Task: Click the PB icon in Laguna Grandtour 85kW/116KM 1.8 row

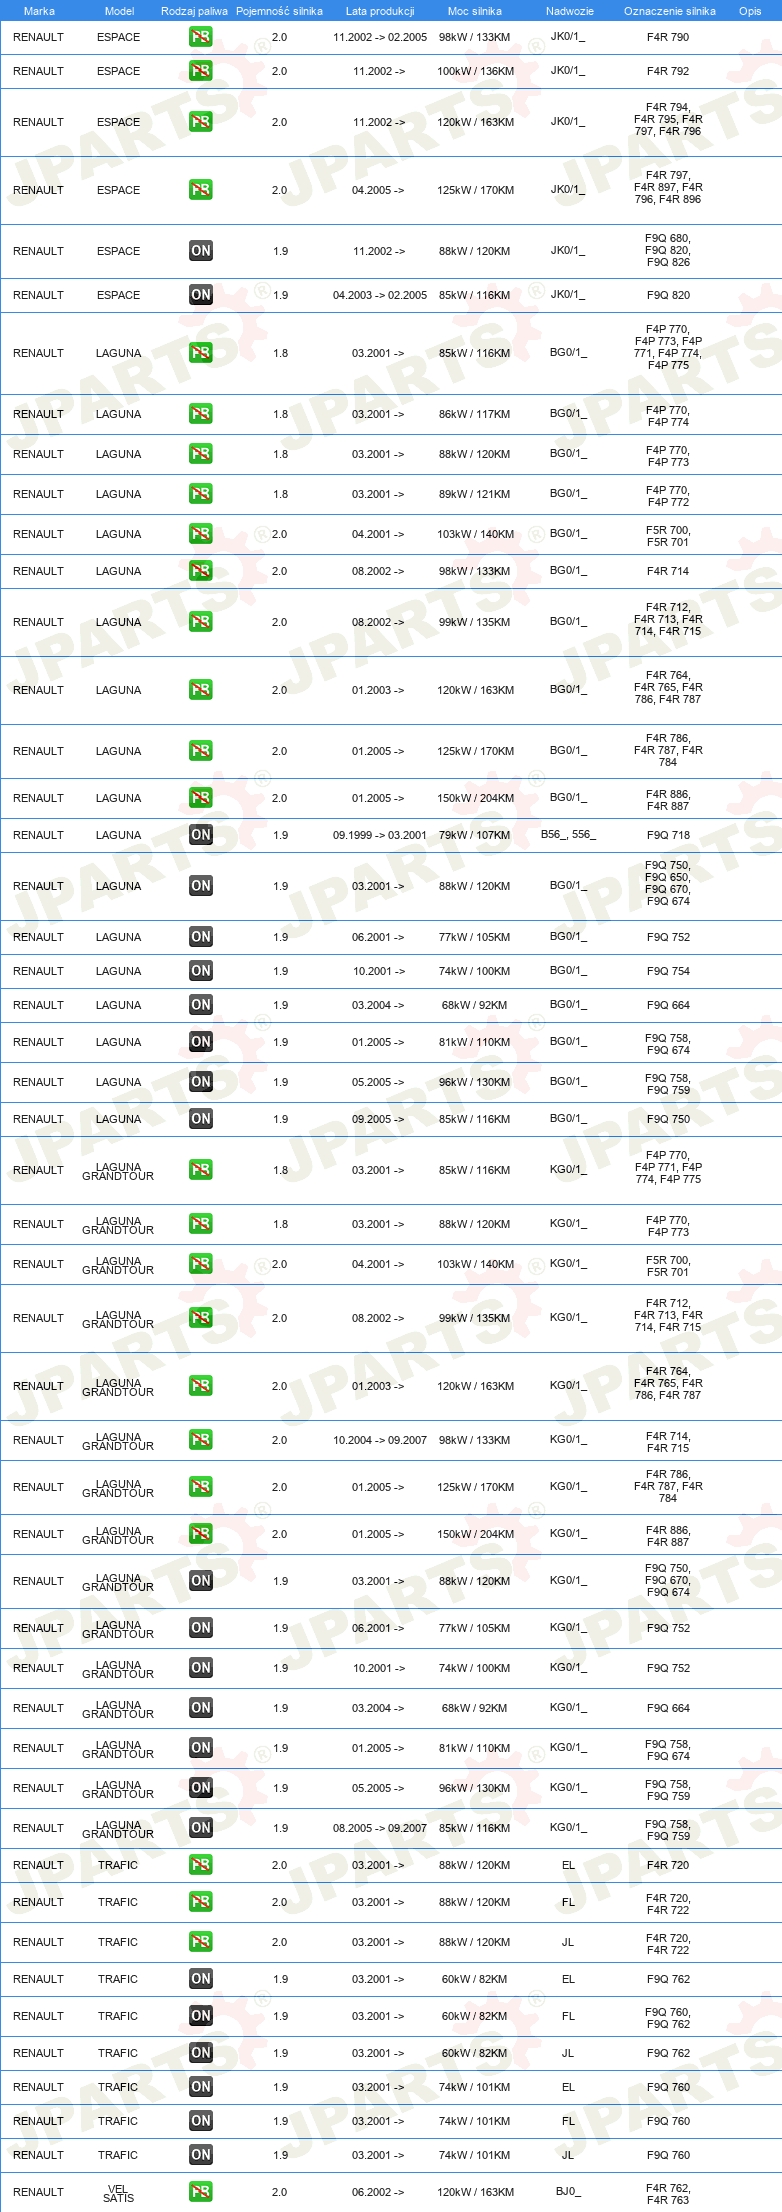Action: pos(200,1170)
